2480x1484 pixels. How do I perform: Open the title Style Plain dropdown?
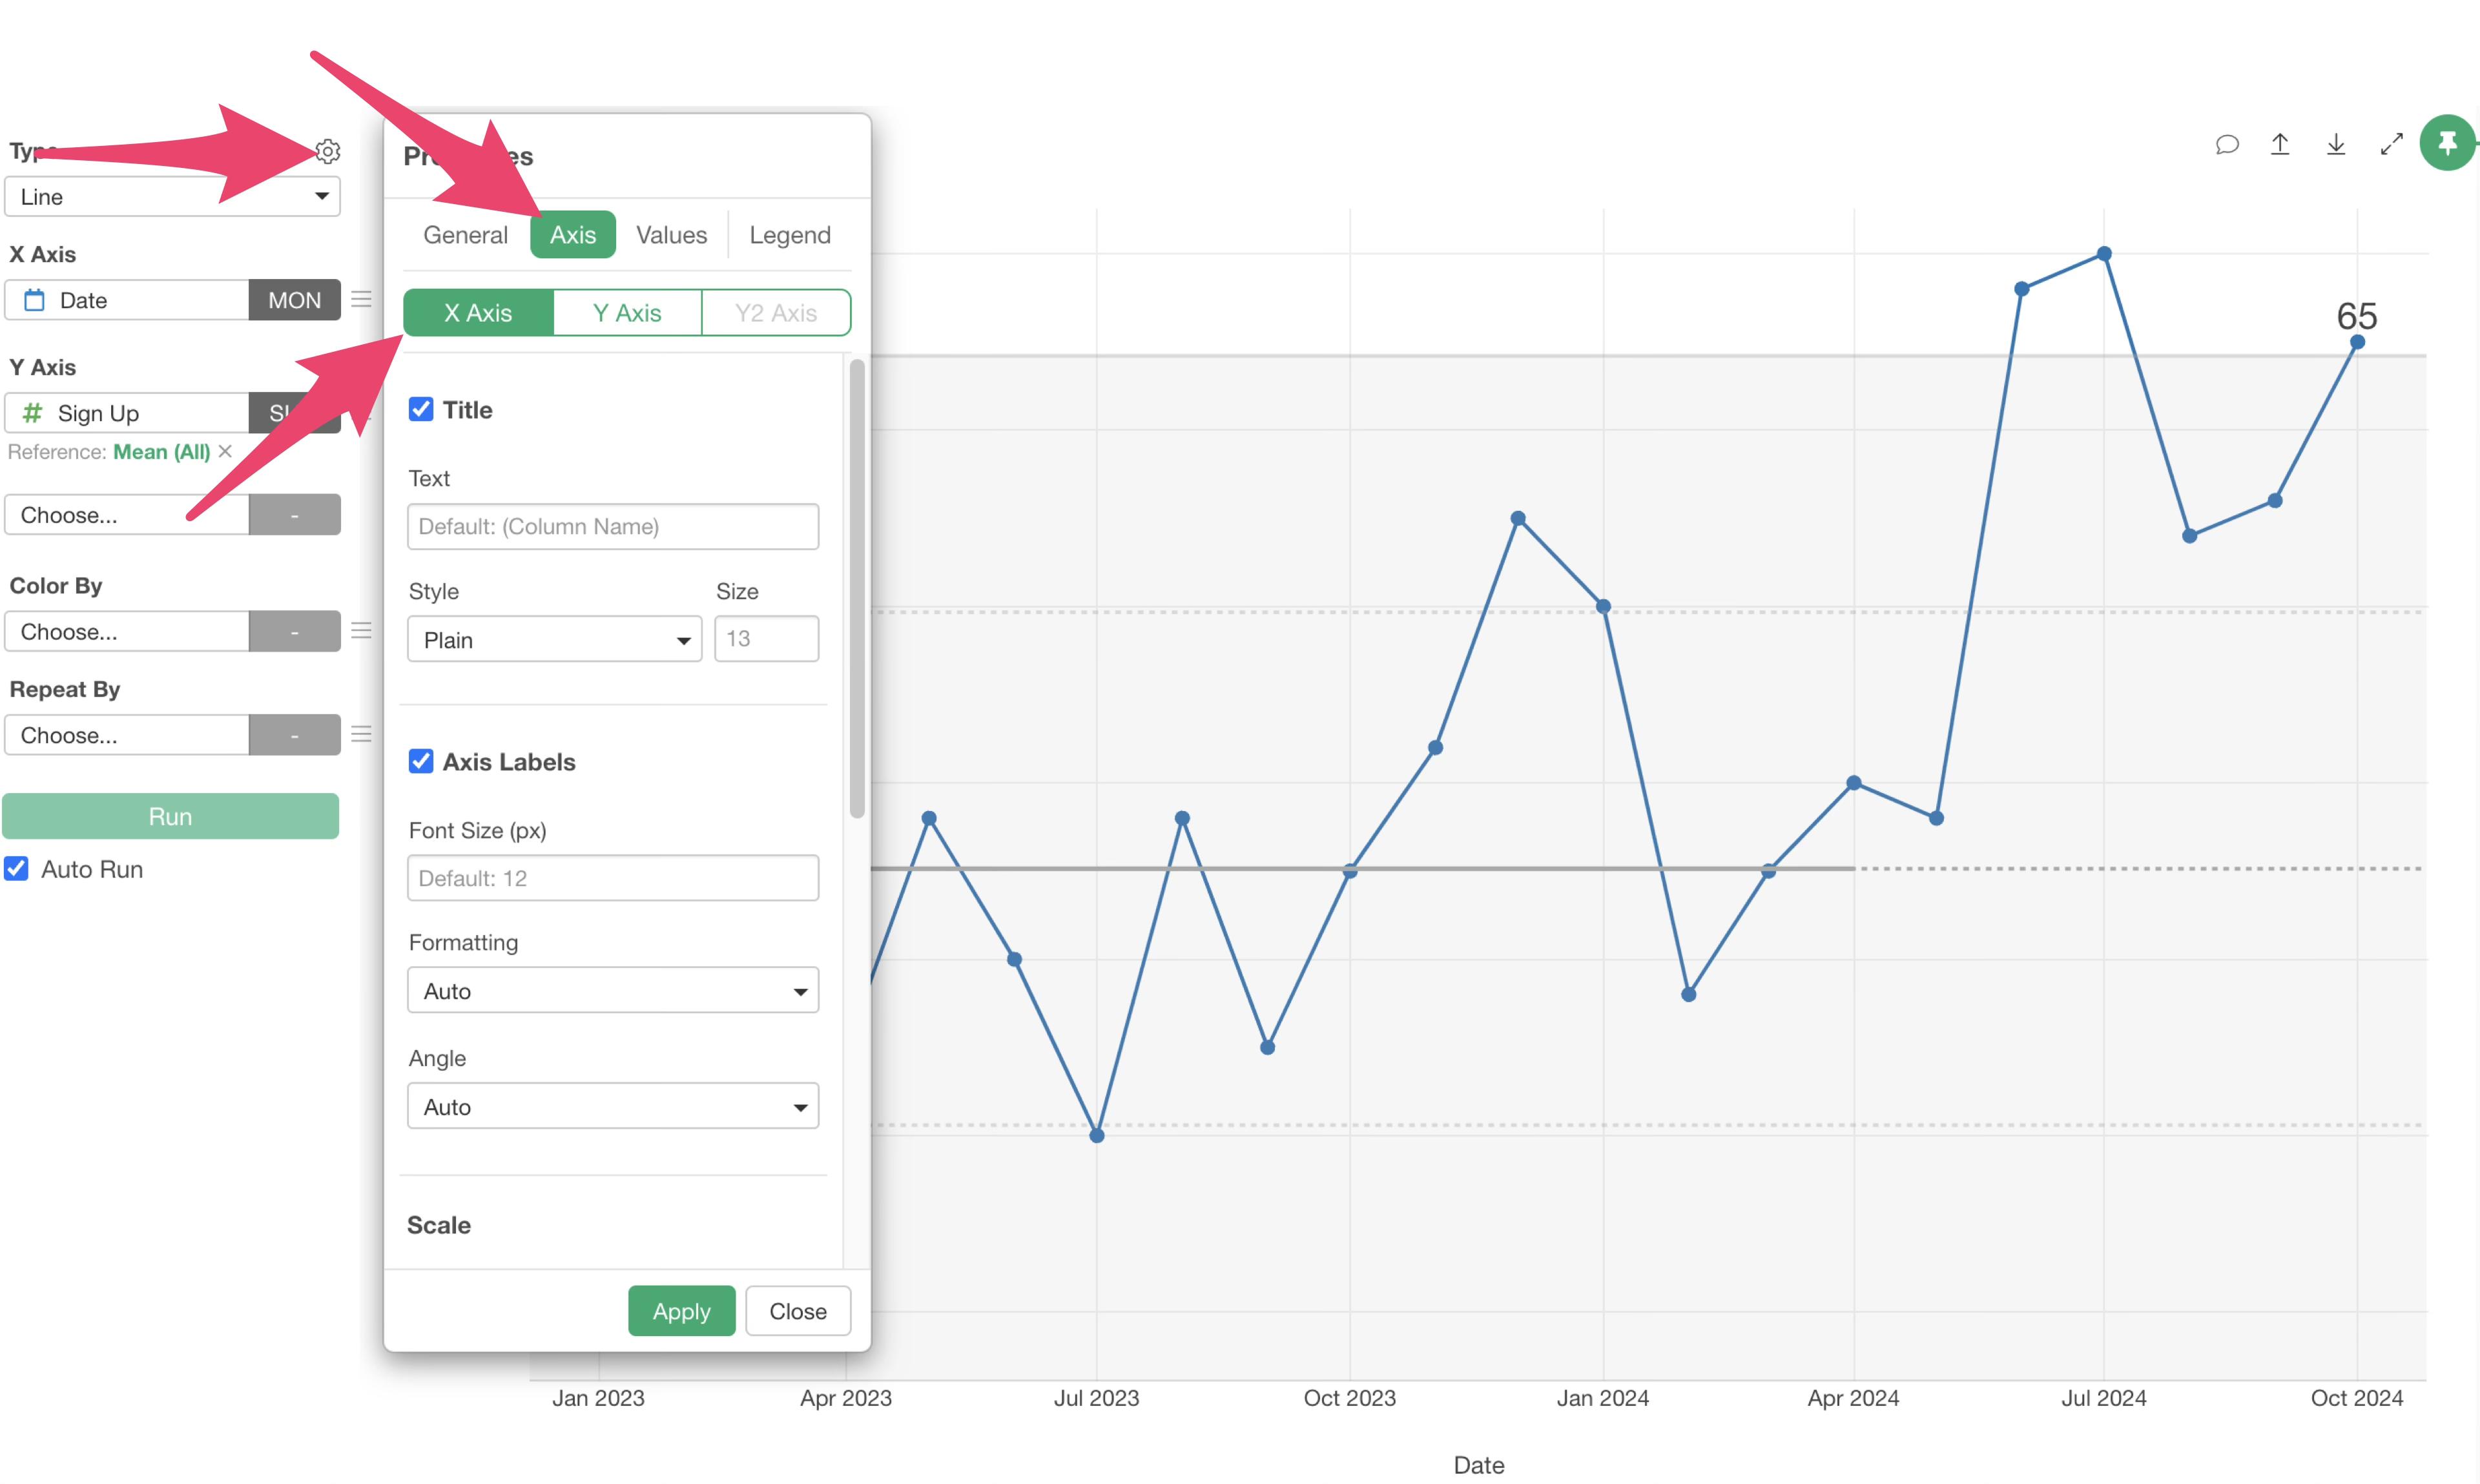coord(554,639)
